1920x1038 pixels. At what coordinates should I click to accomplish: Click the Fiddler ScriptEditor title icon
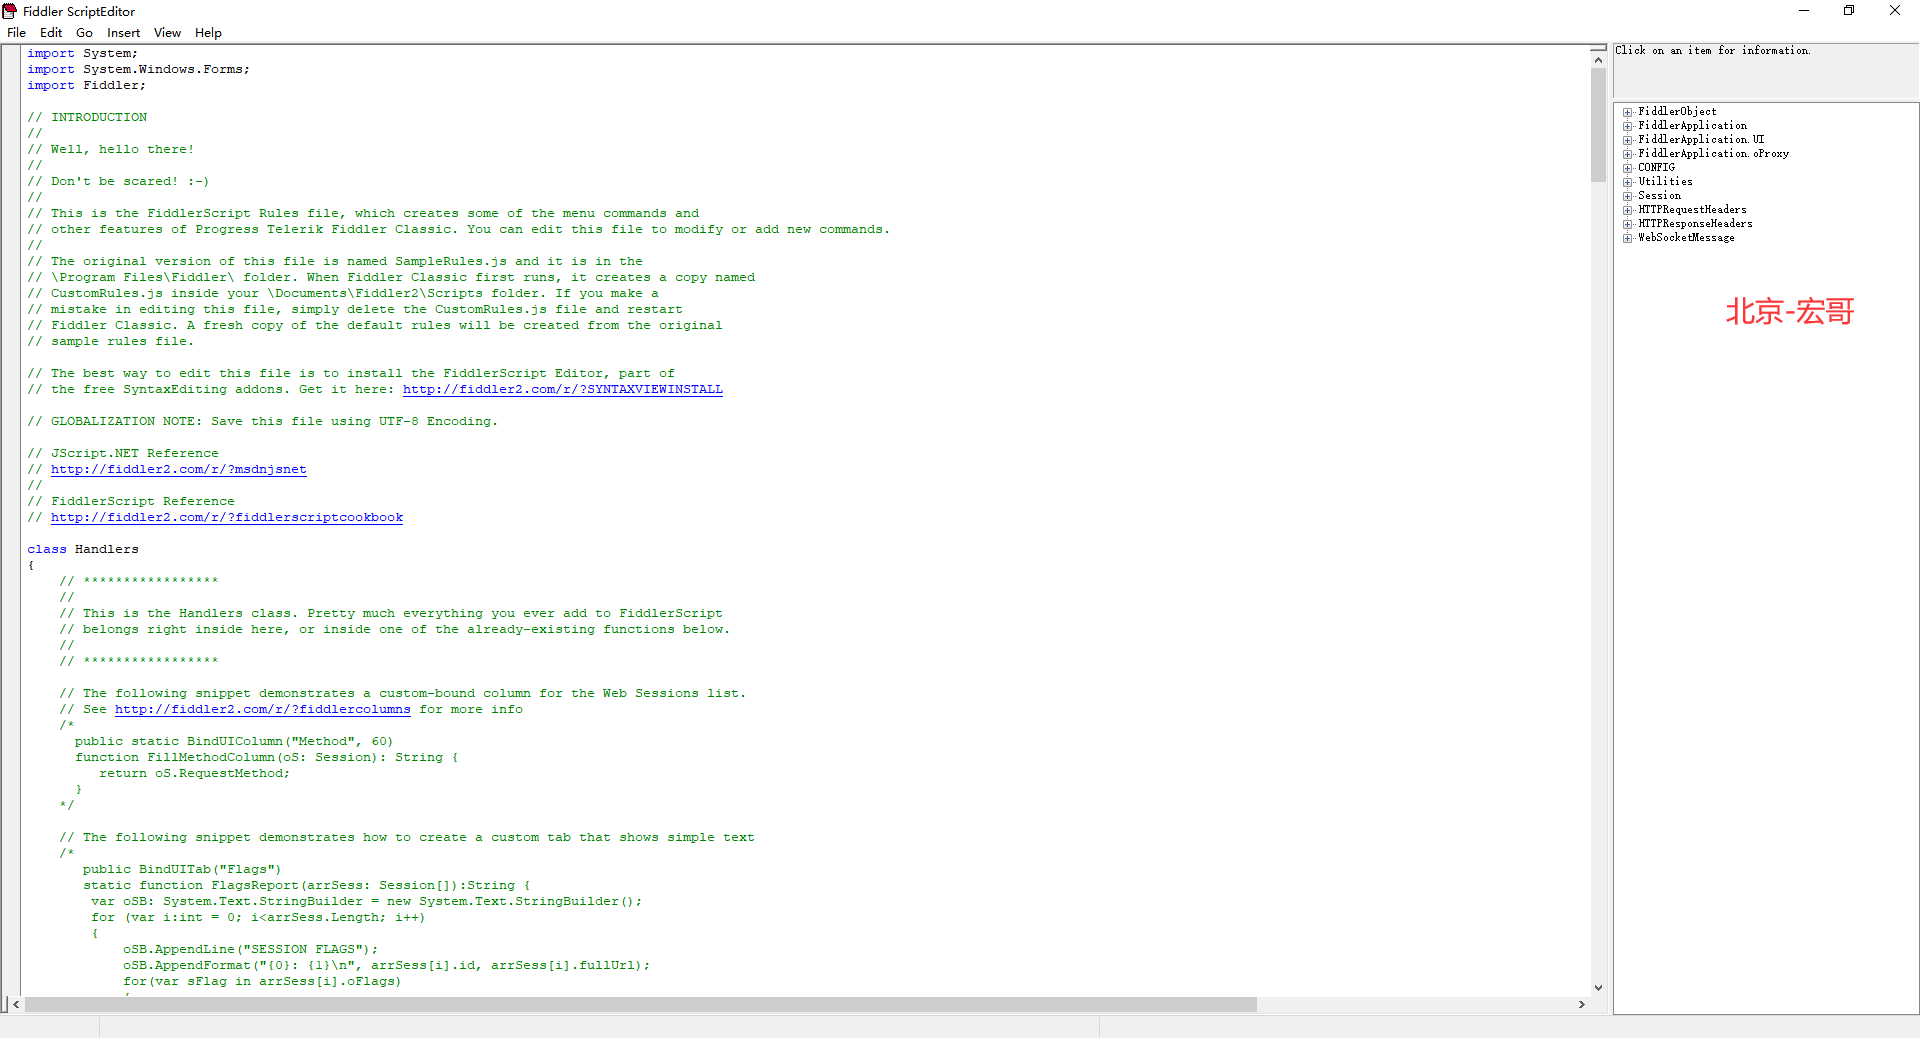pos(10,11)
